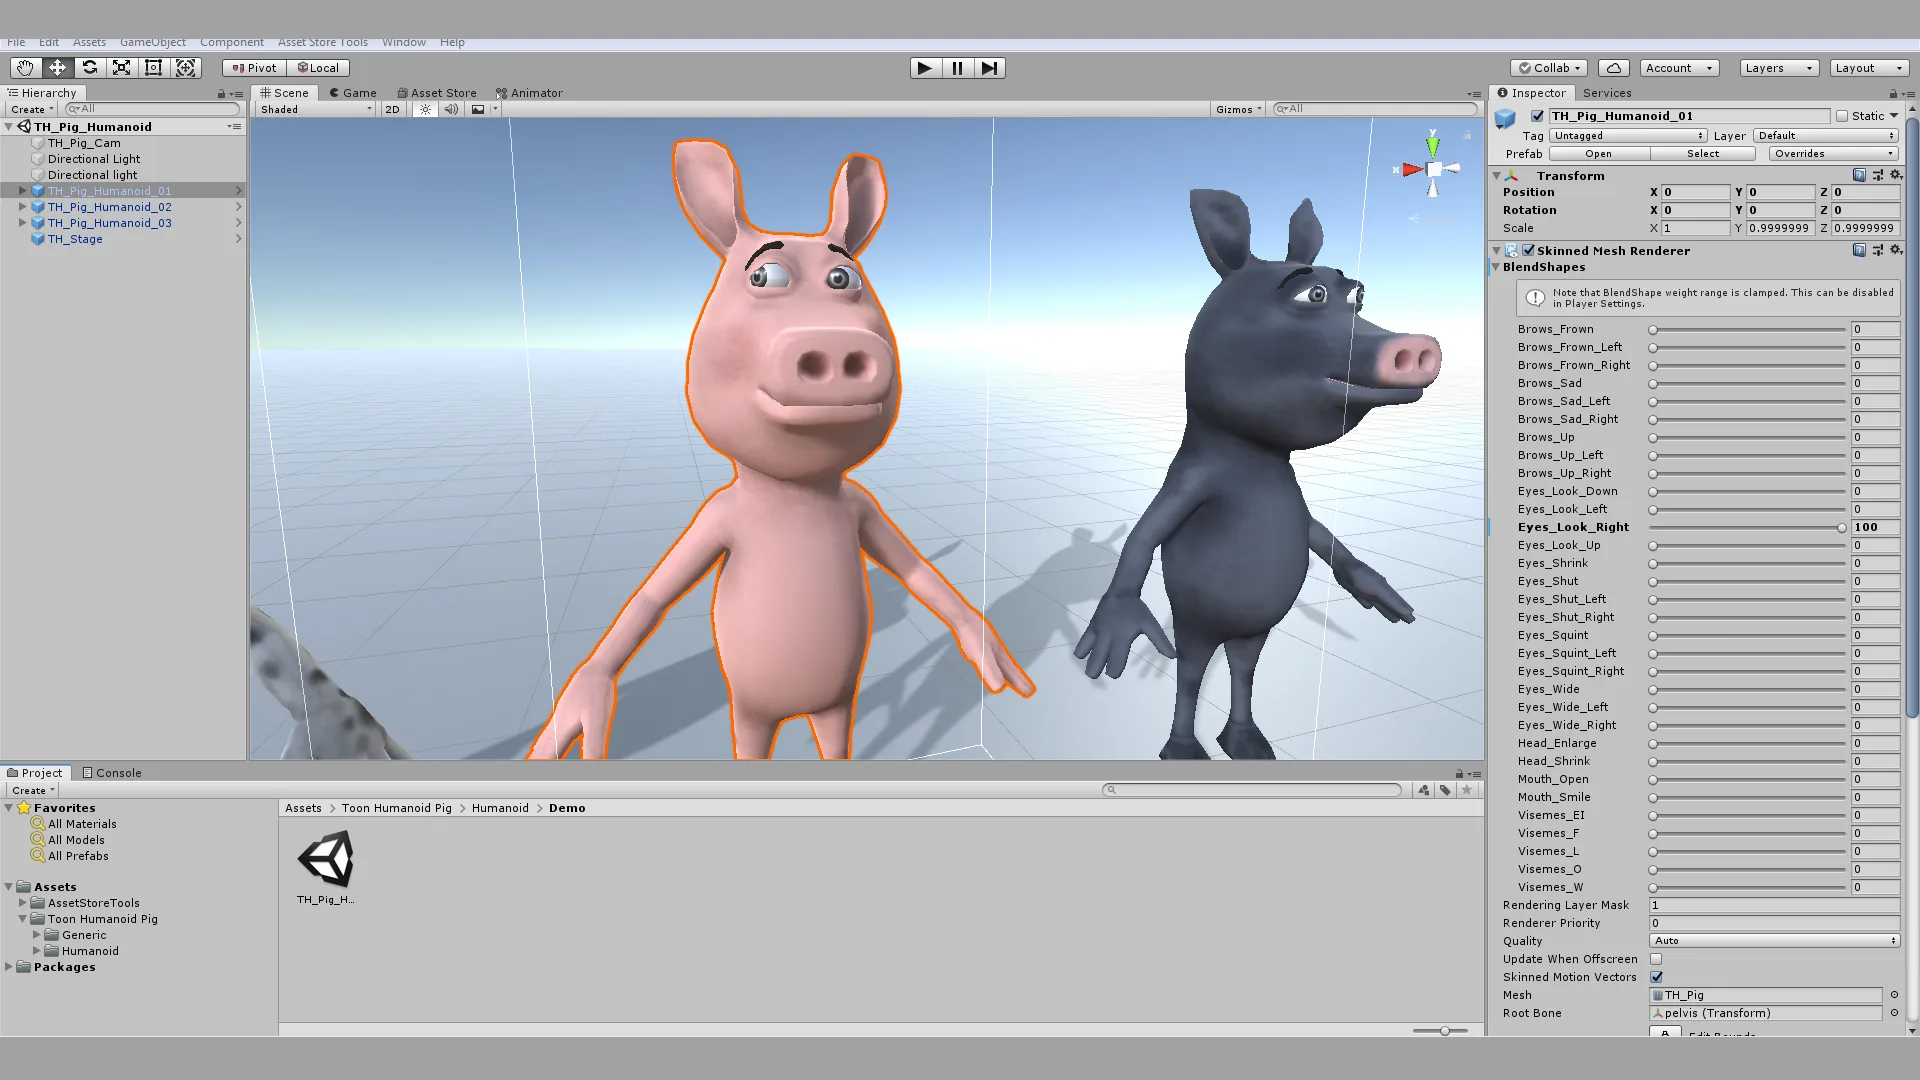Screen dimensions: 1920x1080
Task: Toggle the 2D scene view mode
Action: click(x=392, y=109)
